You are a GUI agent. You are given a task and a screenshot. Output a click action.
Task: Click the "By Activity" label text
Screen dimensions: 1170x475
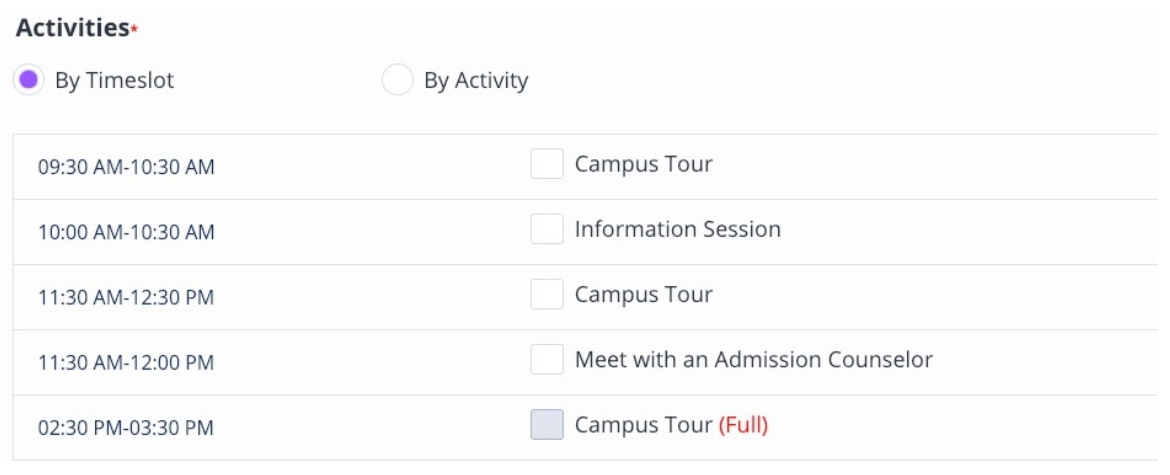(x=475, y=81)
